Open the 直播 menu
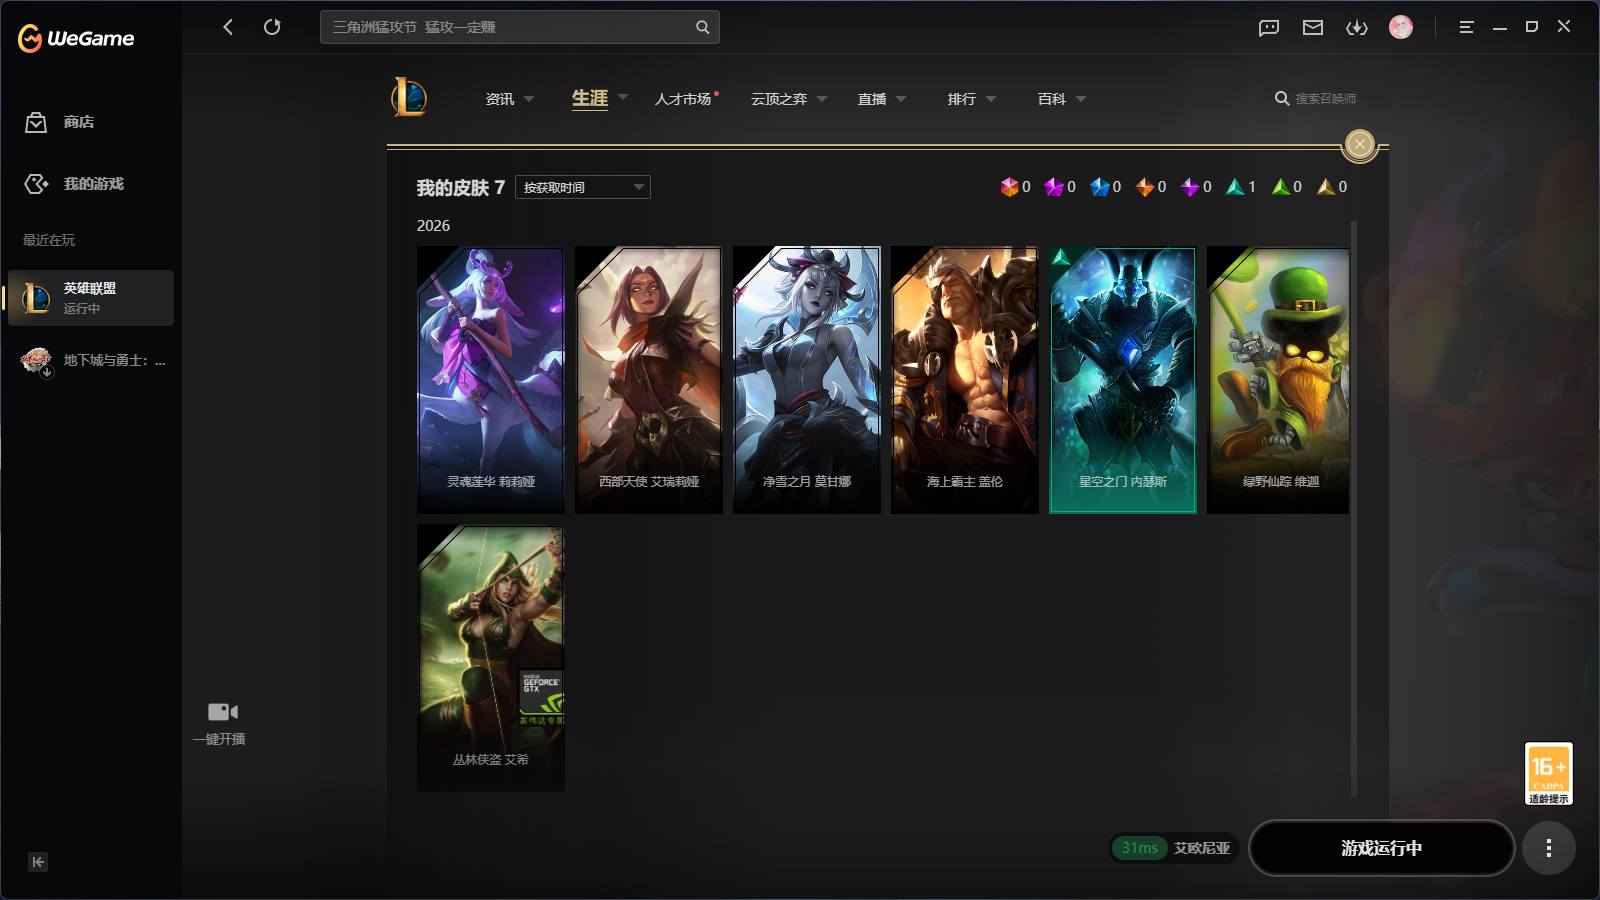 (x=872, y=99)
